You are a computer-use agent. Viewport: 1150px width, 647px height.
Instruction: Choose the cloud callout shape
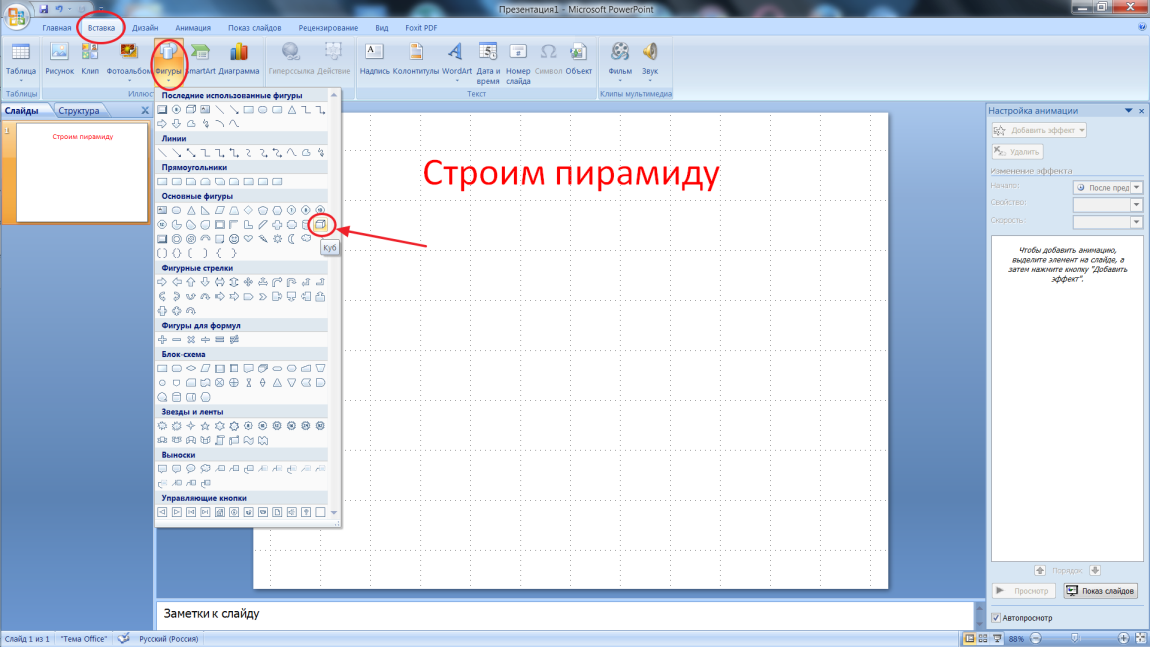205,469
